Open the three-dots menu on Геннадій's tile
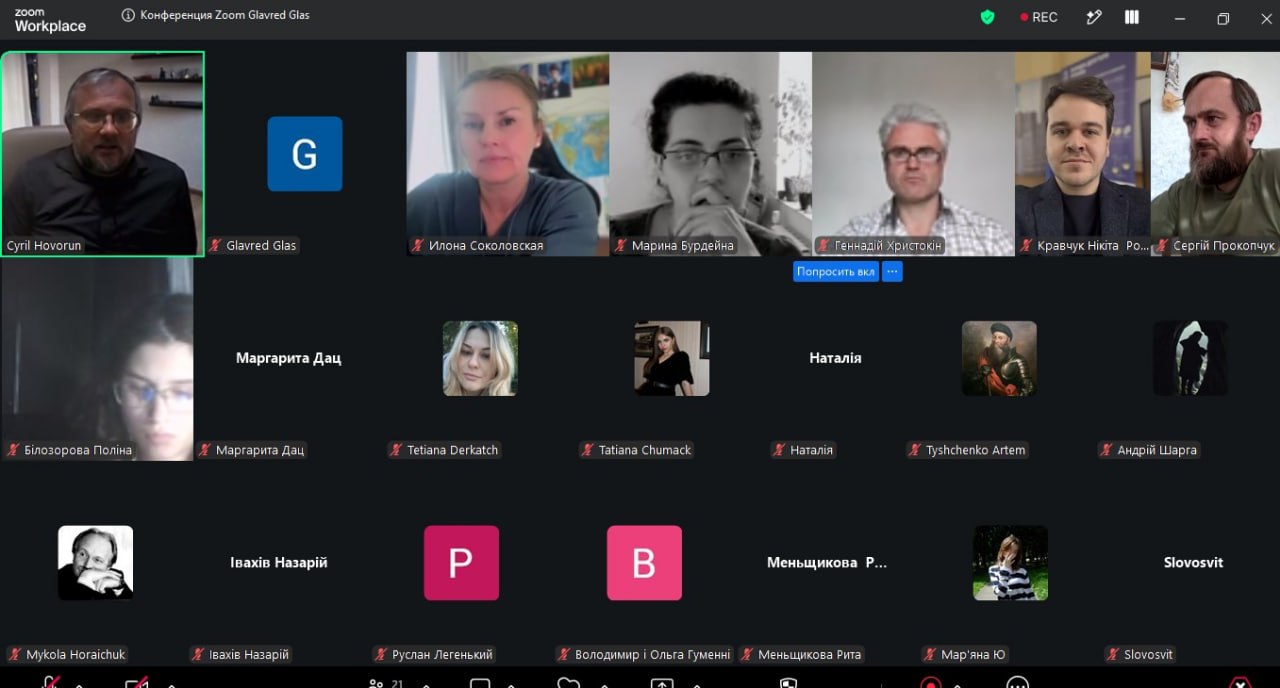This screenshot has width=1280, height=688. [892, 271]
